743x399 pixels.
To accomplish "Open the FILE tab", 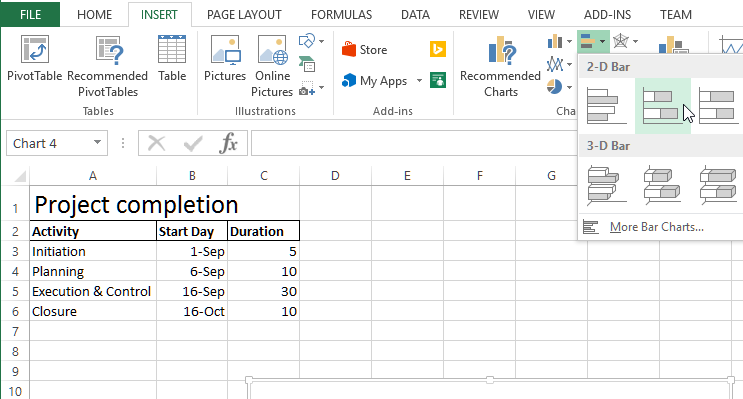I will pyautogui.click(x=30, y=14).
